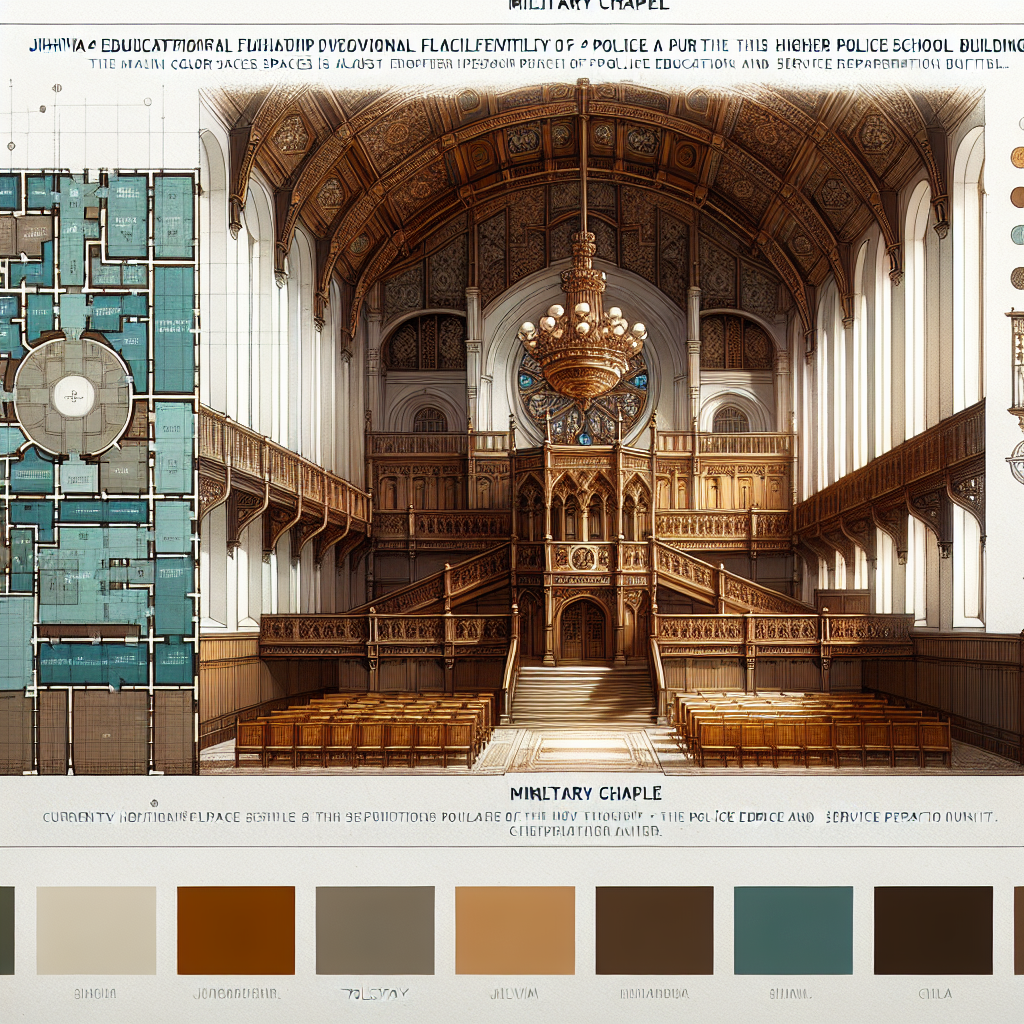Click the Military Chaple caption below the image
1024x1024 pixels.
click(585, 793)
